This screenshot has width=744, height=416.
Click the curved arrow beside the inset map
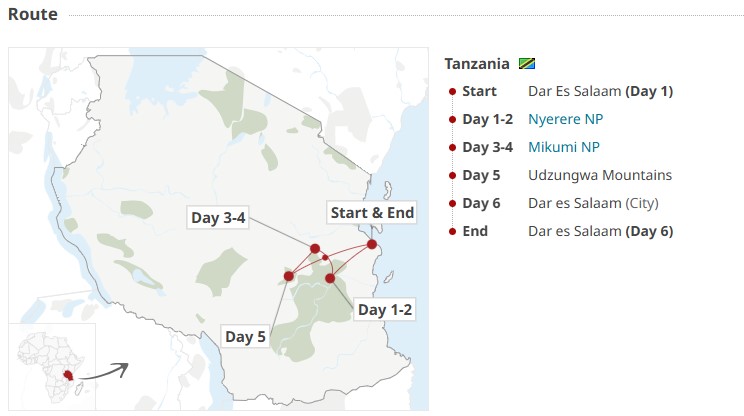105,370
